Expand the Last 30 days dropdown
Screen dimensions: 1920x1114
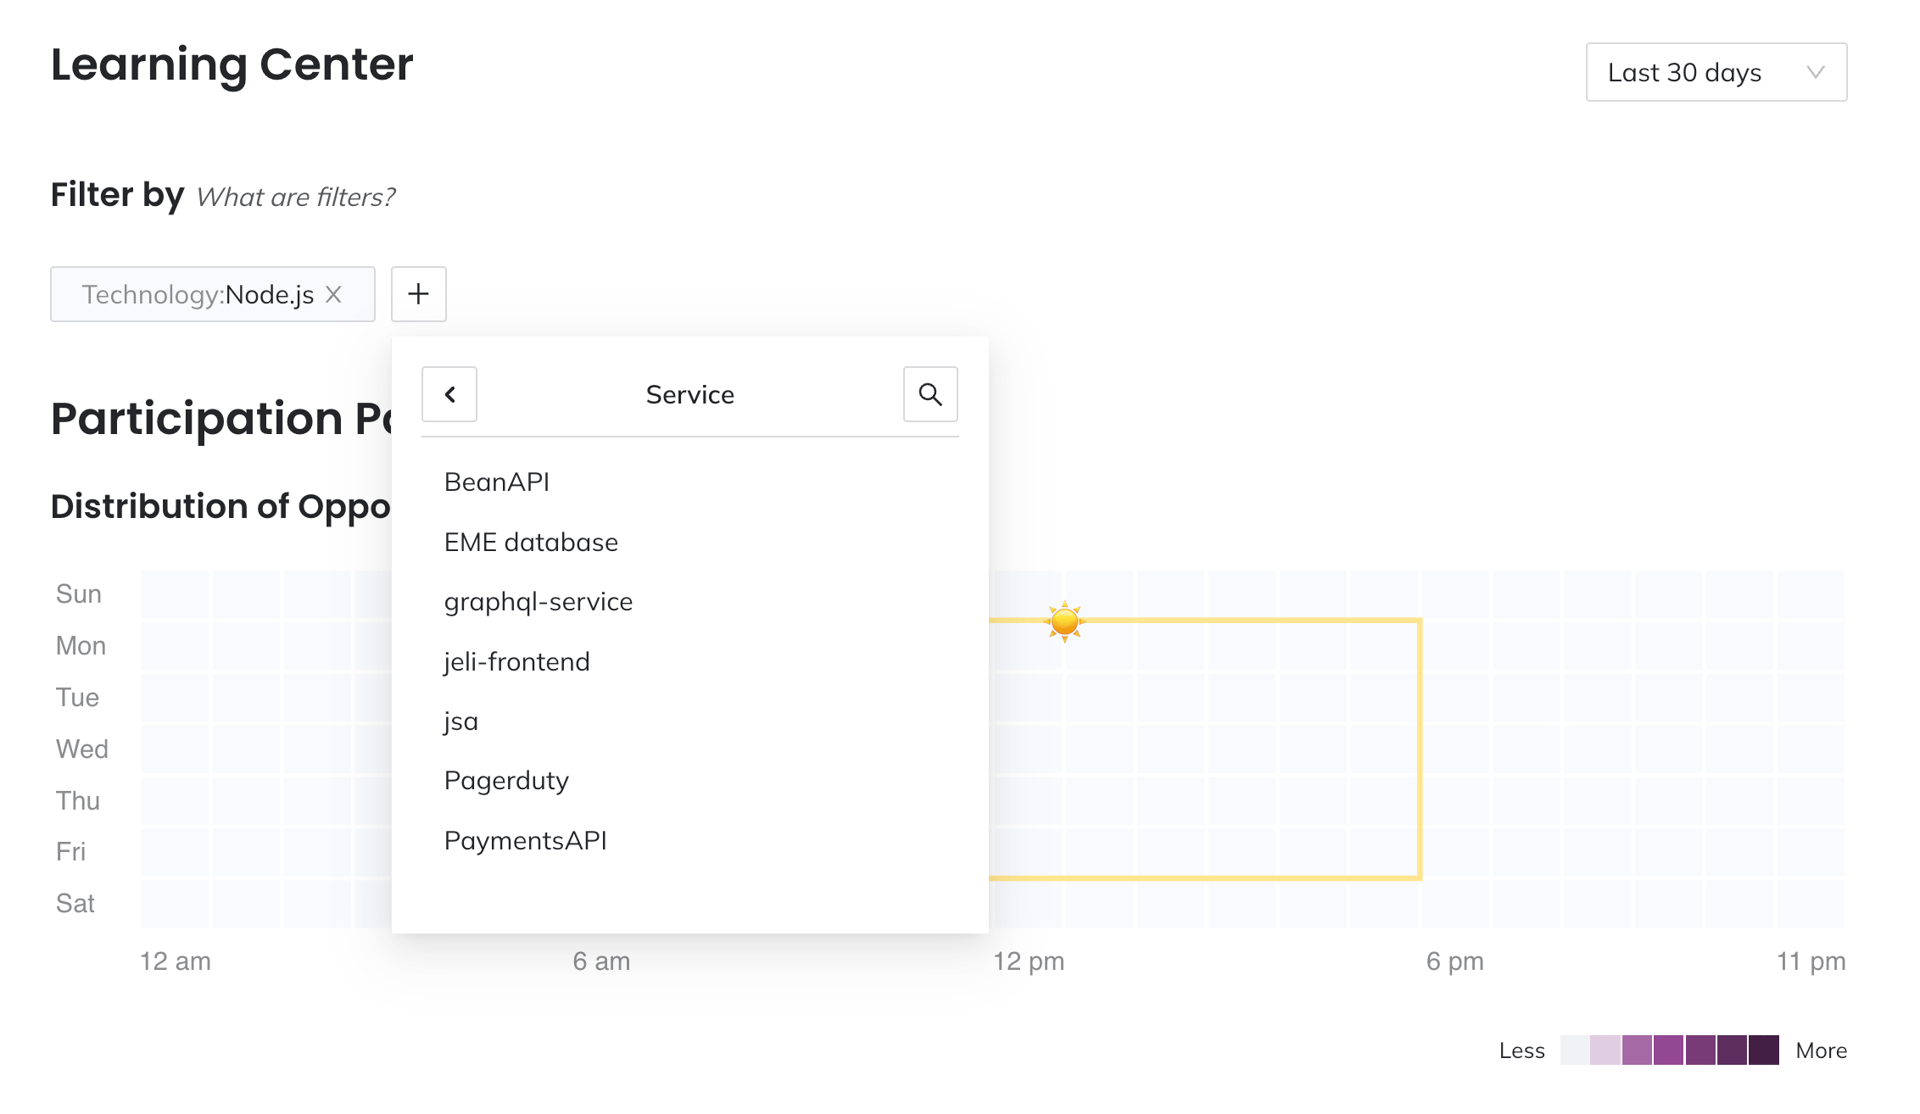pos(1714,73)
